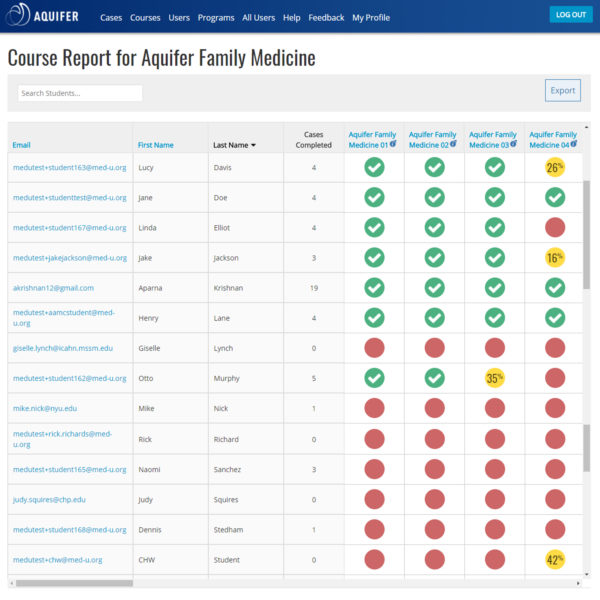Click the scroll down arrow

point(586,574)
